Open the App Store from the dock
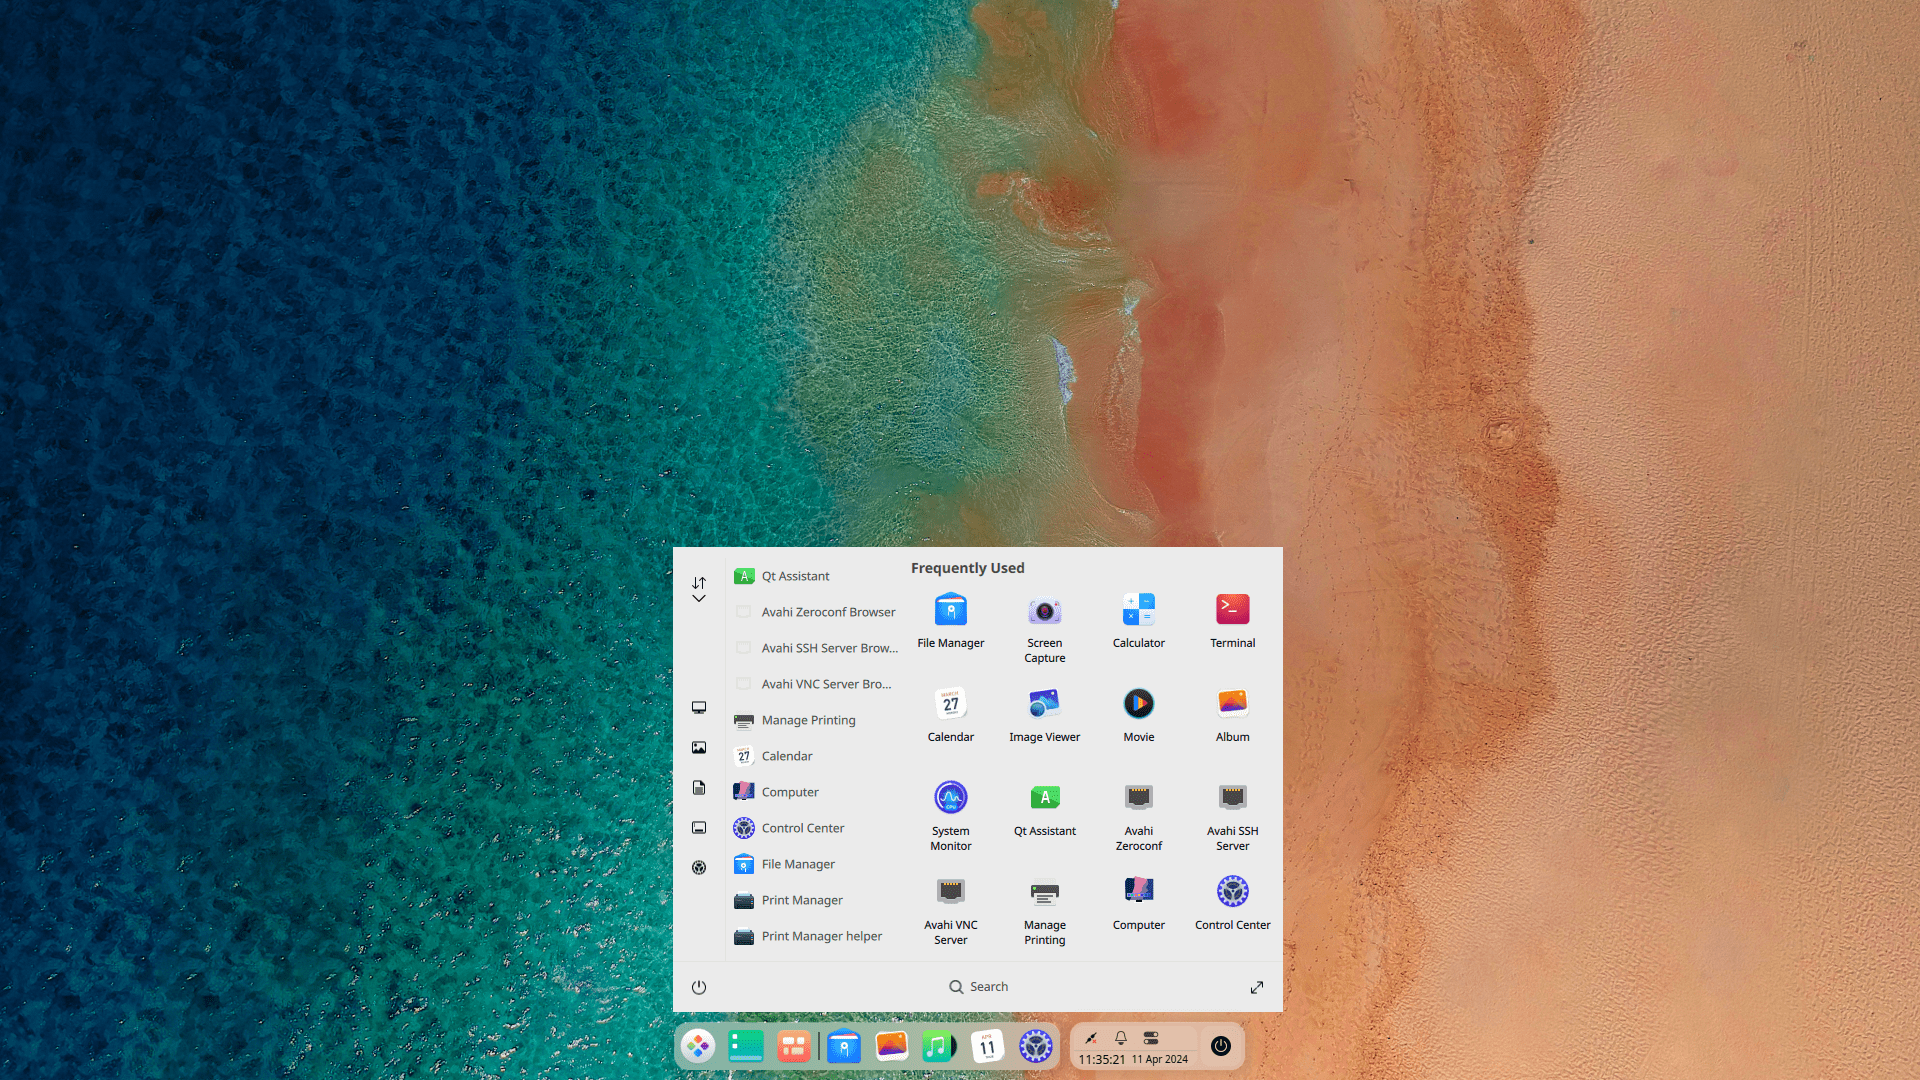 [x=794, y=1045]
